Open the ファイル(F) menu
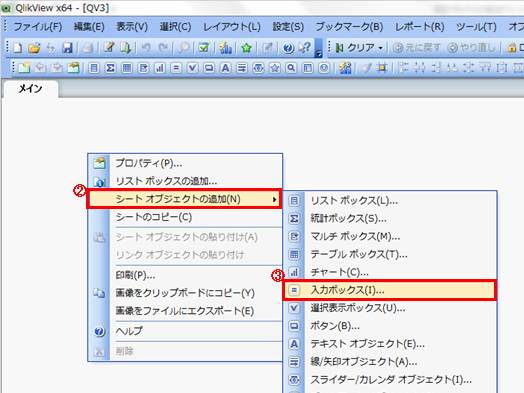The image size is (524, 393). (x=38, y=27)
